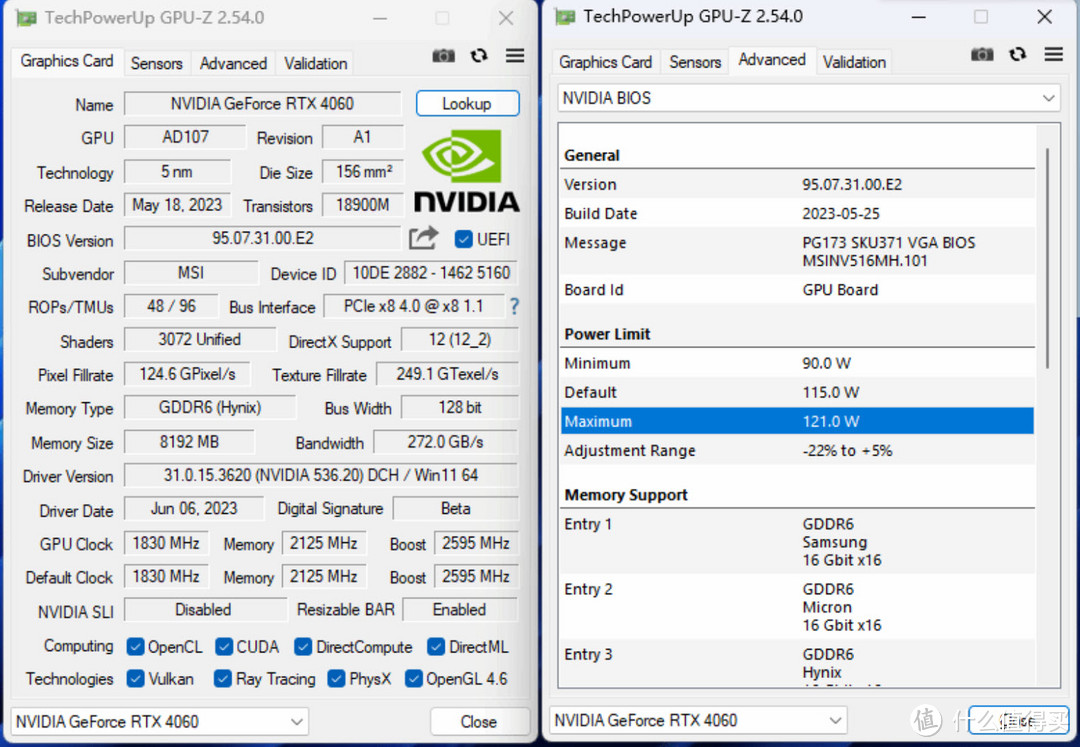Click the Subvendor MSI field
This screenshot has width=1080, height=747.
click(x=191, y=273)
